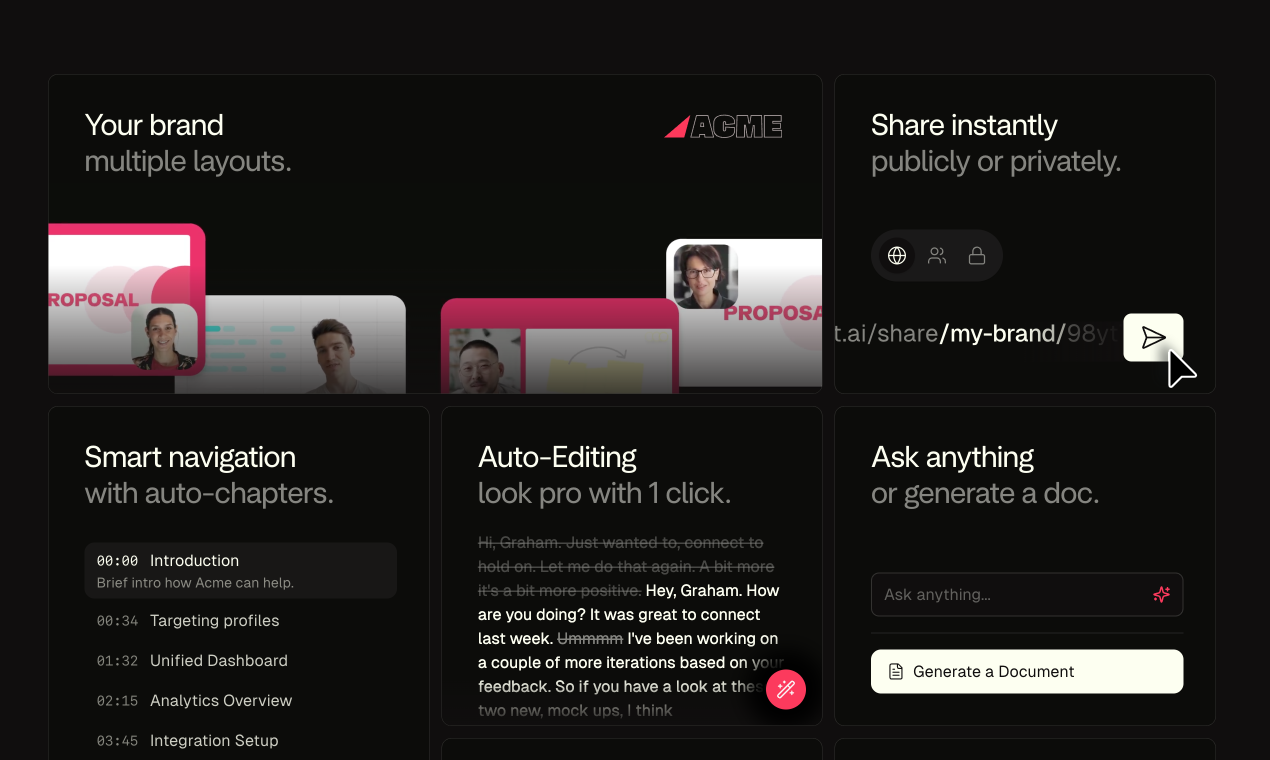Viewport: 1270px width, 760px height.
Task: Click the document icon beside Generate a Document
Action: pos(895,671)
